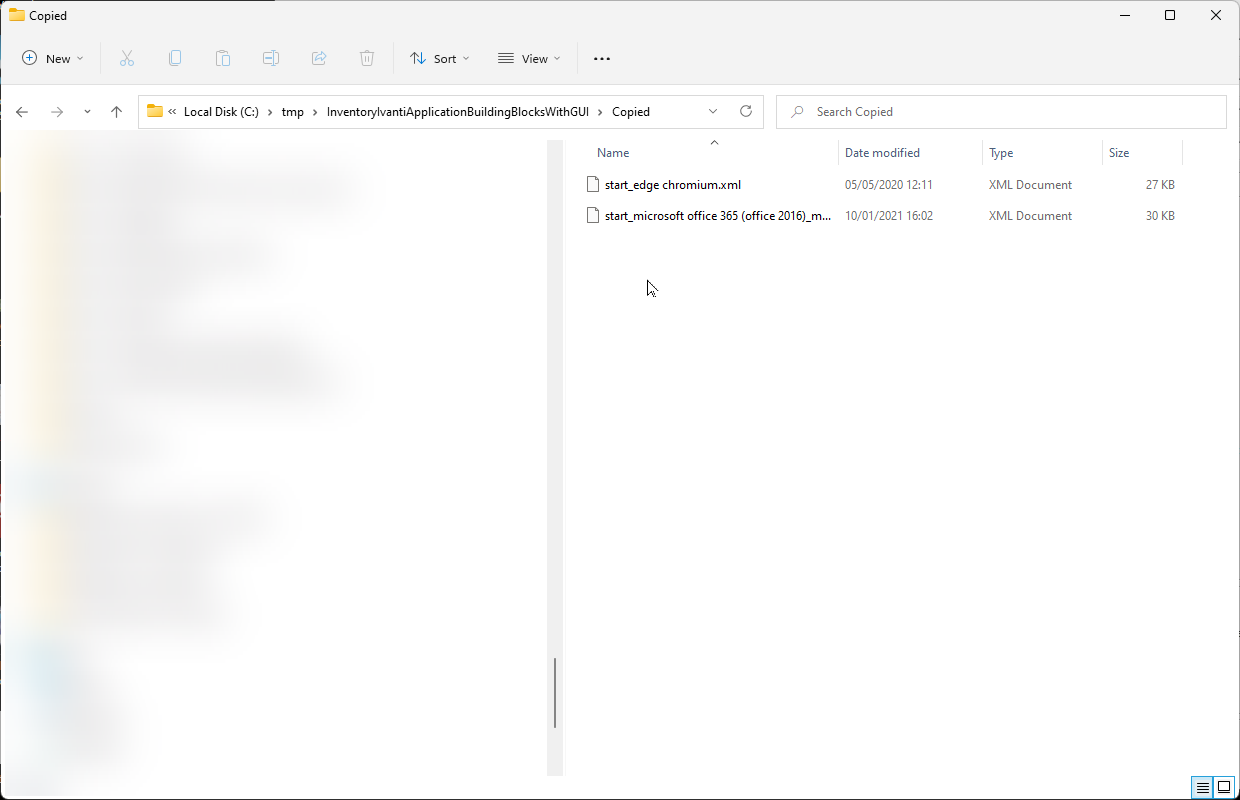Cut the selection using the scissors icon
This screenshot has height=800, width=1240.
(127, 58)
